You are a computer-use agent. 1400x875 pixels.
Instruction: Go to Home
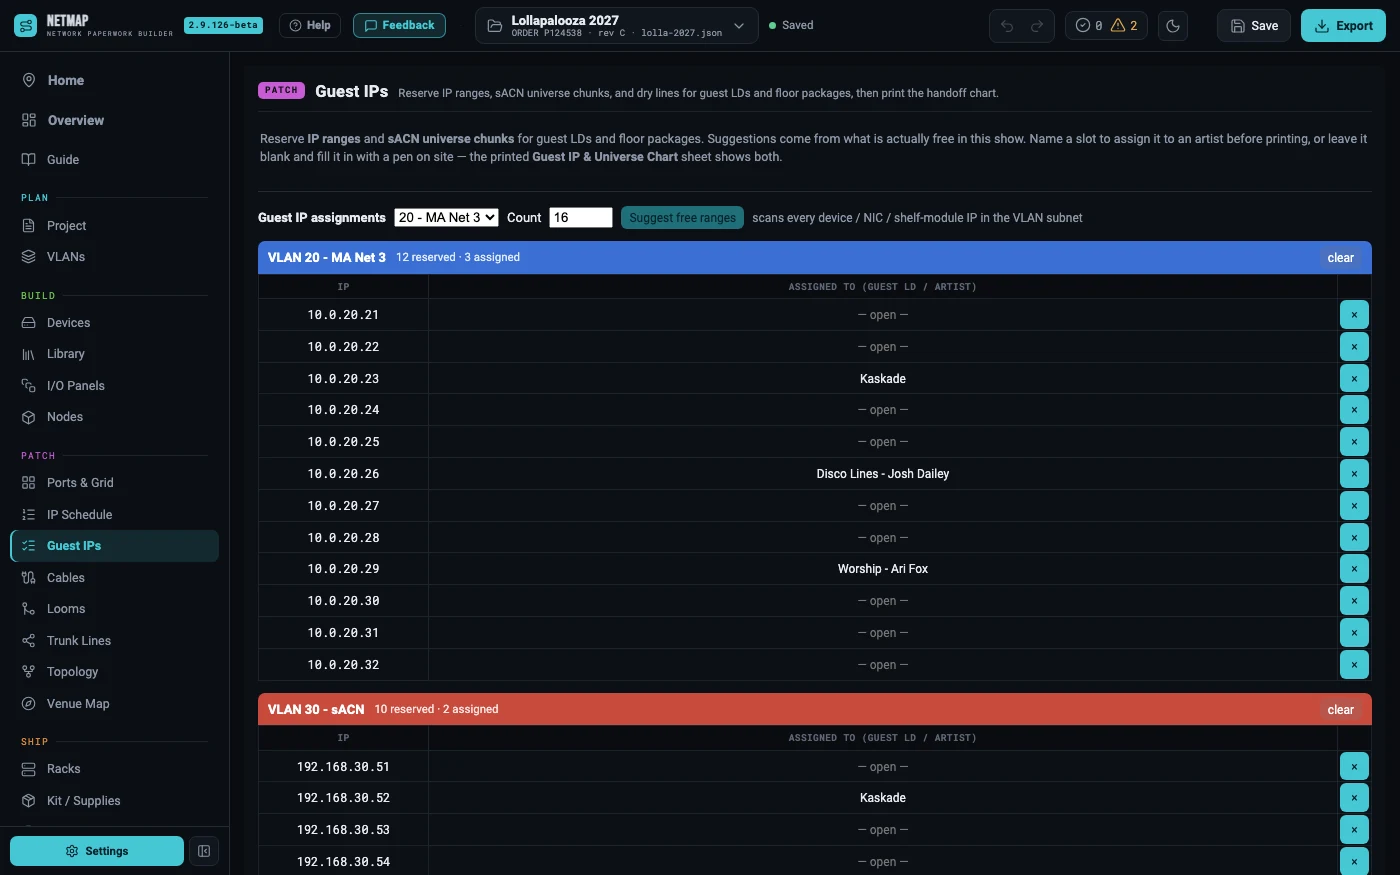114,80
